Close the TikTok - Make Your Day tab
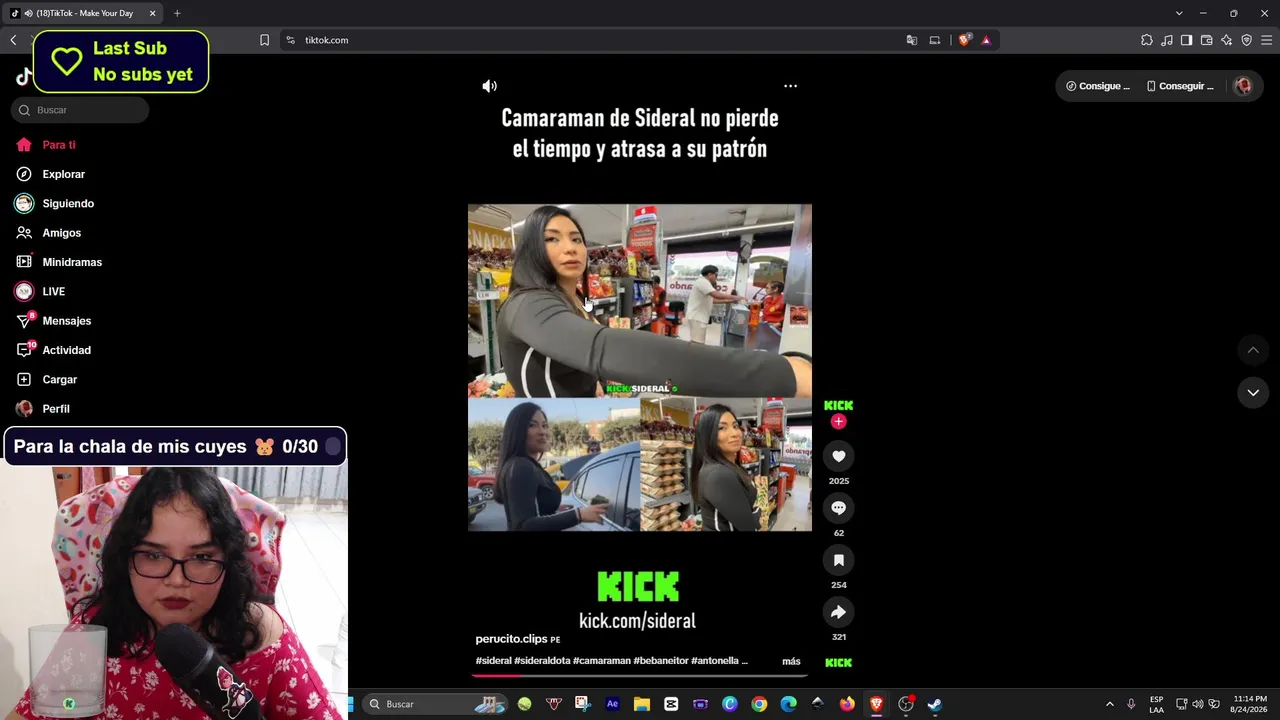1280x720 pixels. point(152,13)
